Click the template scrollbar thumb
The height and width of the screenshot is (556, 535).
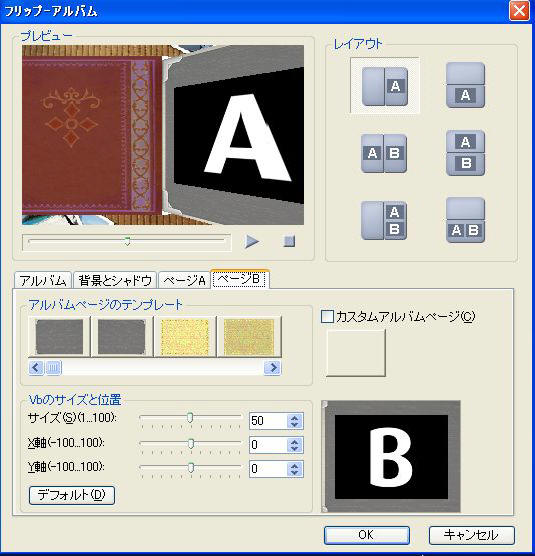(x=53, y=368)
